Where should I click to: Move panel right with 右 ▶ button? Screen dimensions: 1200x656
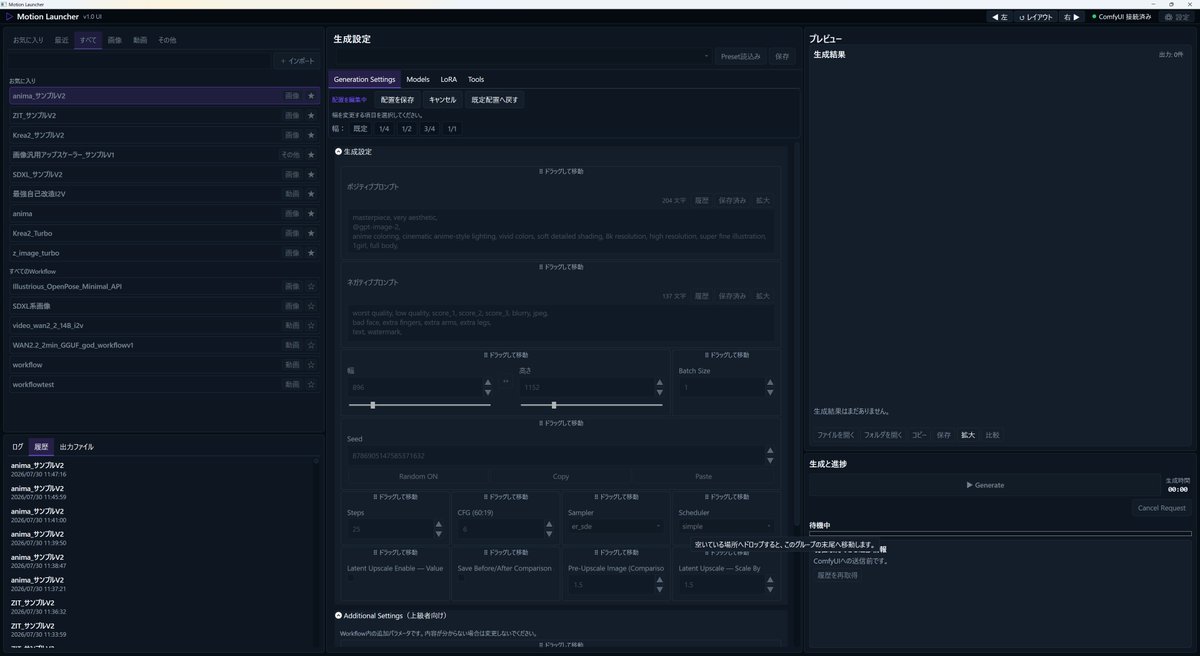(x=1072, y=17)
